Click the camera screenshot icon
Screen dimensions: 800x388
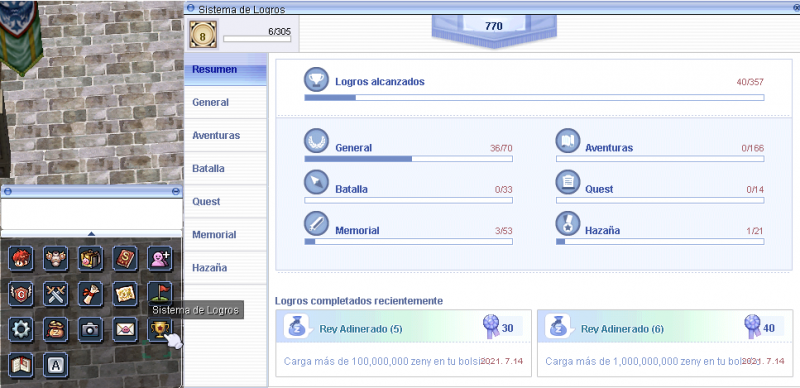coord(91,330)
